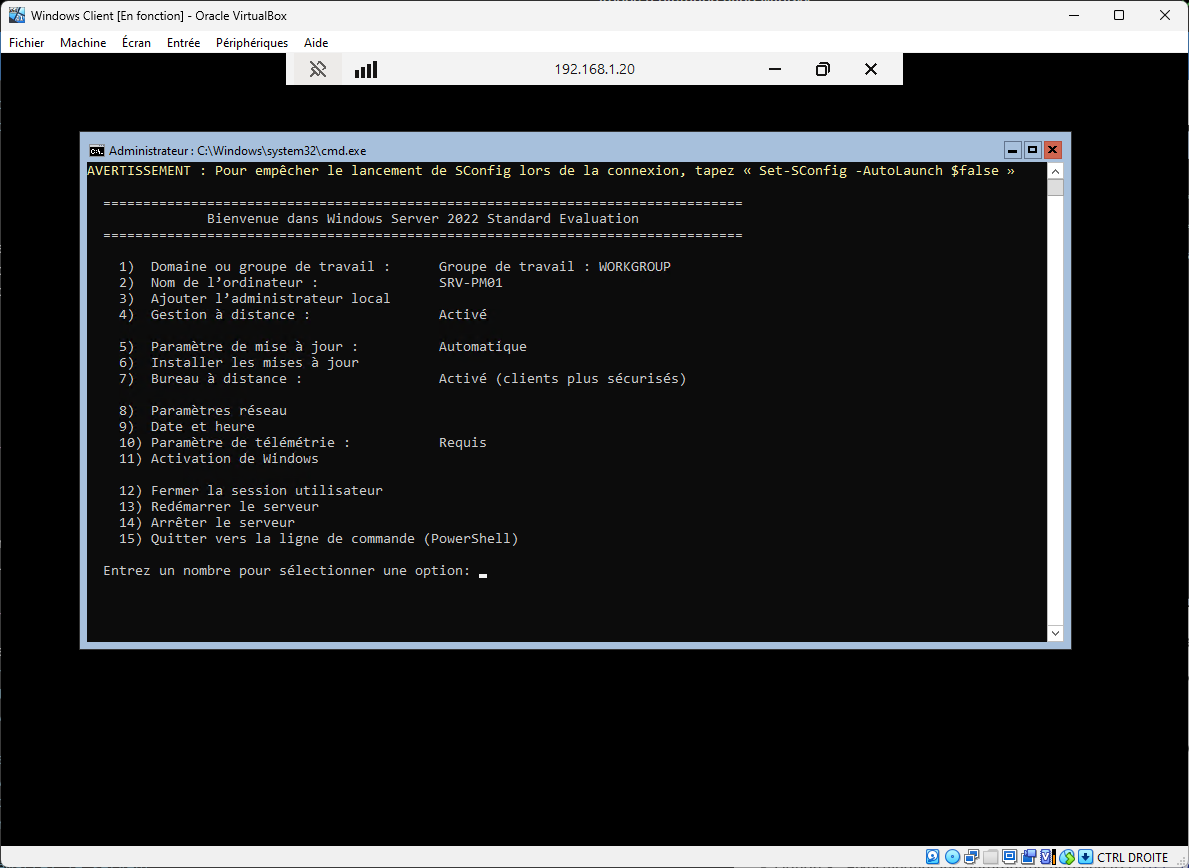This screenshot has width=1189, height=868.
Task: Restore down the remote desktop session
Action: [823, 69]
